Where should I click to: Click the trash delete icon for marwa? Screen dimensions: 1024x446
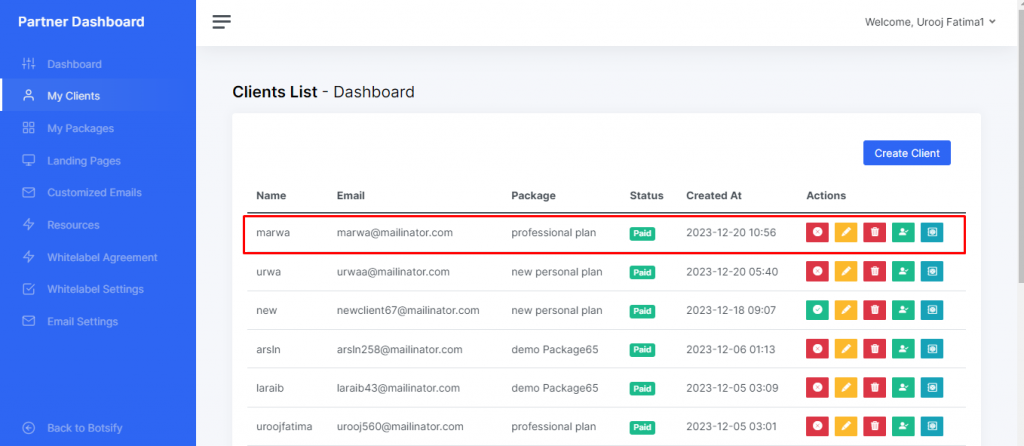point(874,232)
